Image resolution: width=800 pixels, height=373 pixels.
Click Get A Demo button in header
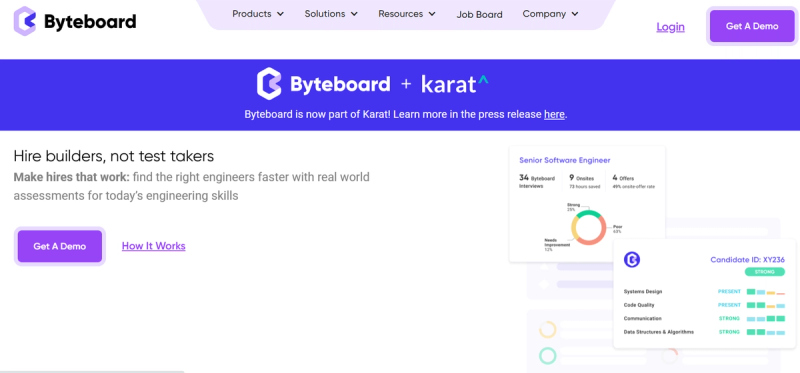pos(752,26)
